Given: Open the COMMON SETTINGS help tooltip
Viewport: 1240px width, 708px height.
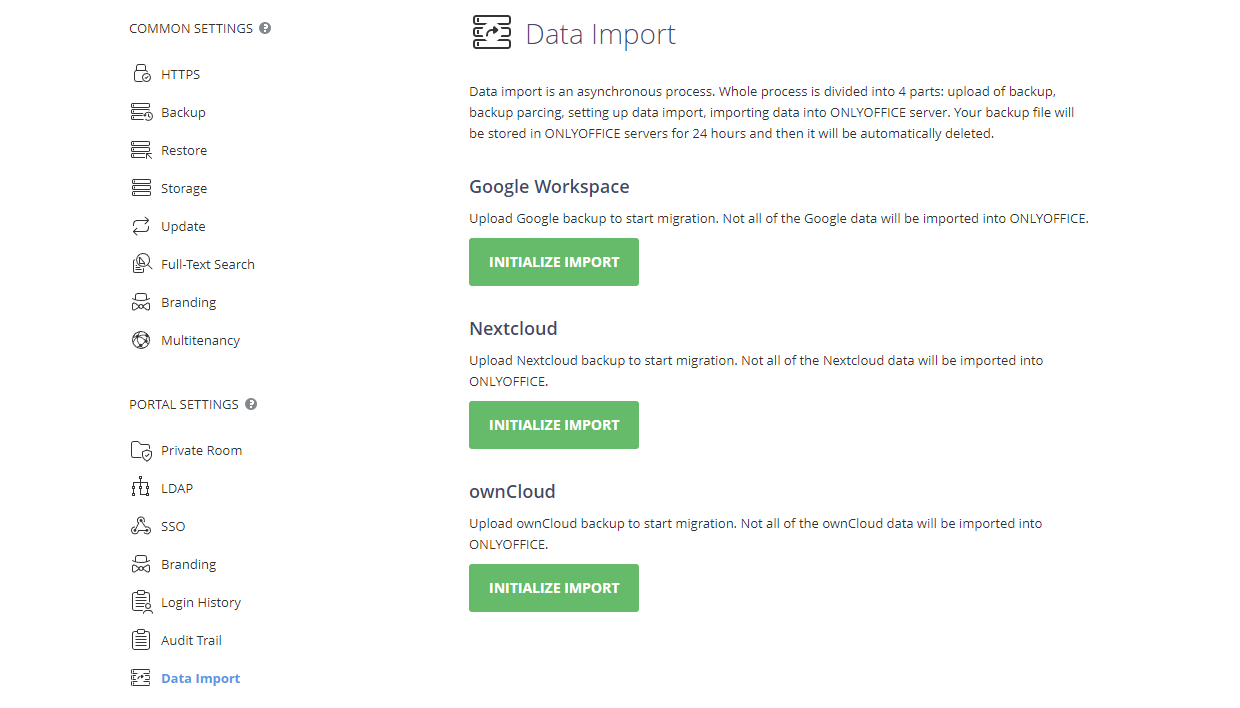Looking at the screenshot, I should [x=263, y=27].
